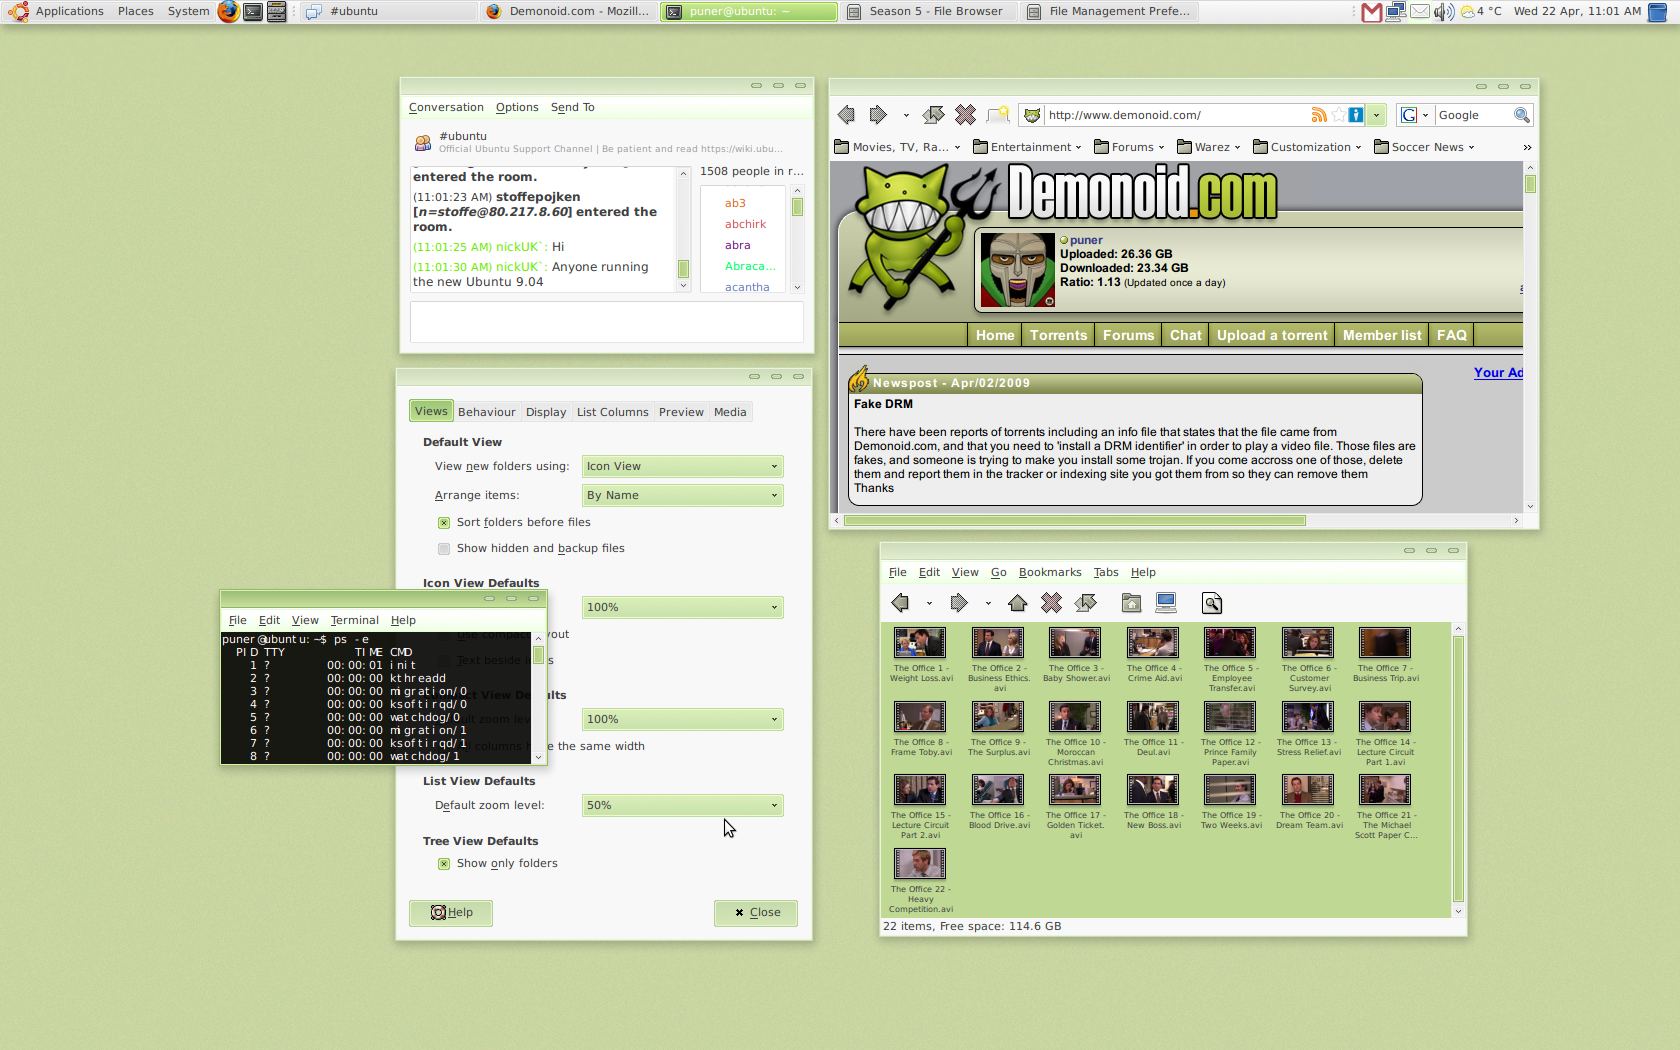Go back in Season 5 file browser
Image resolution: width=1680 pixels, height=1050 pixels.
[x=901, y=603]
